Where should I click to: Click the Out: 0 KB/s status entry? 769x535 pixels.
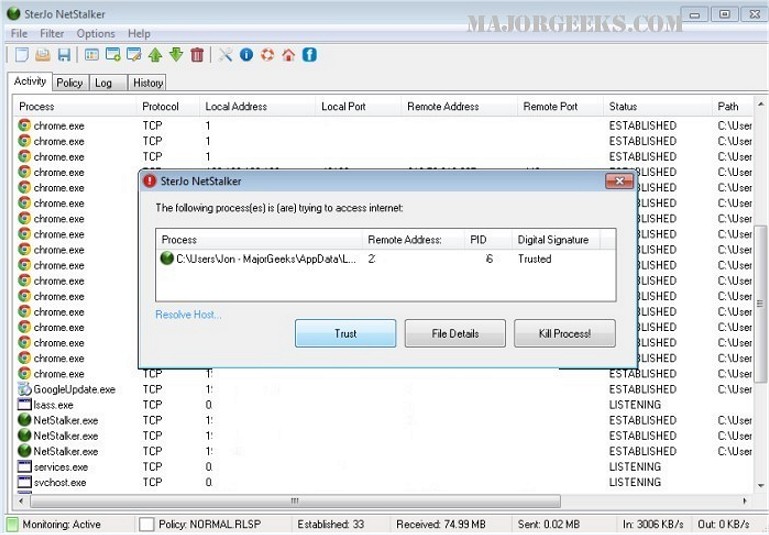pos(723,524)
